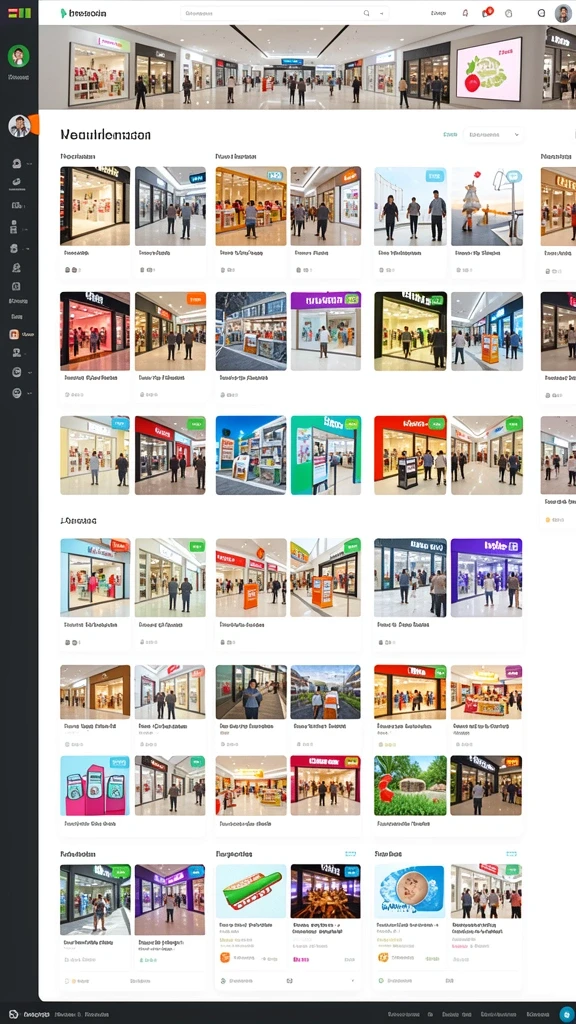Open the hot dog product thumbnail
Viewport: 576px width, 1024px height.
point(251,891)
